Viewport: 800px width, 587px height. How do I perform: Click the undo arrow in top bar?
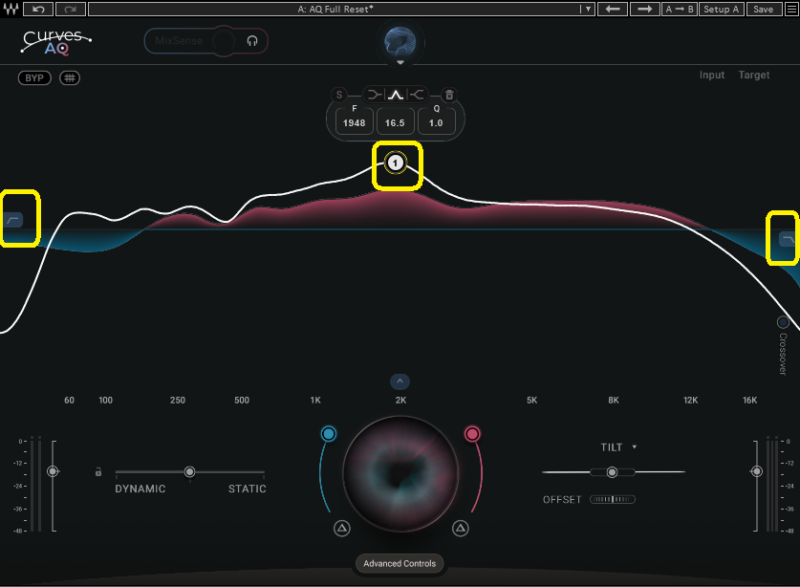tap(38, 9)
